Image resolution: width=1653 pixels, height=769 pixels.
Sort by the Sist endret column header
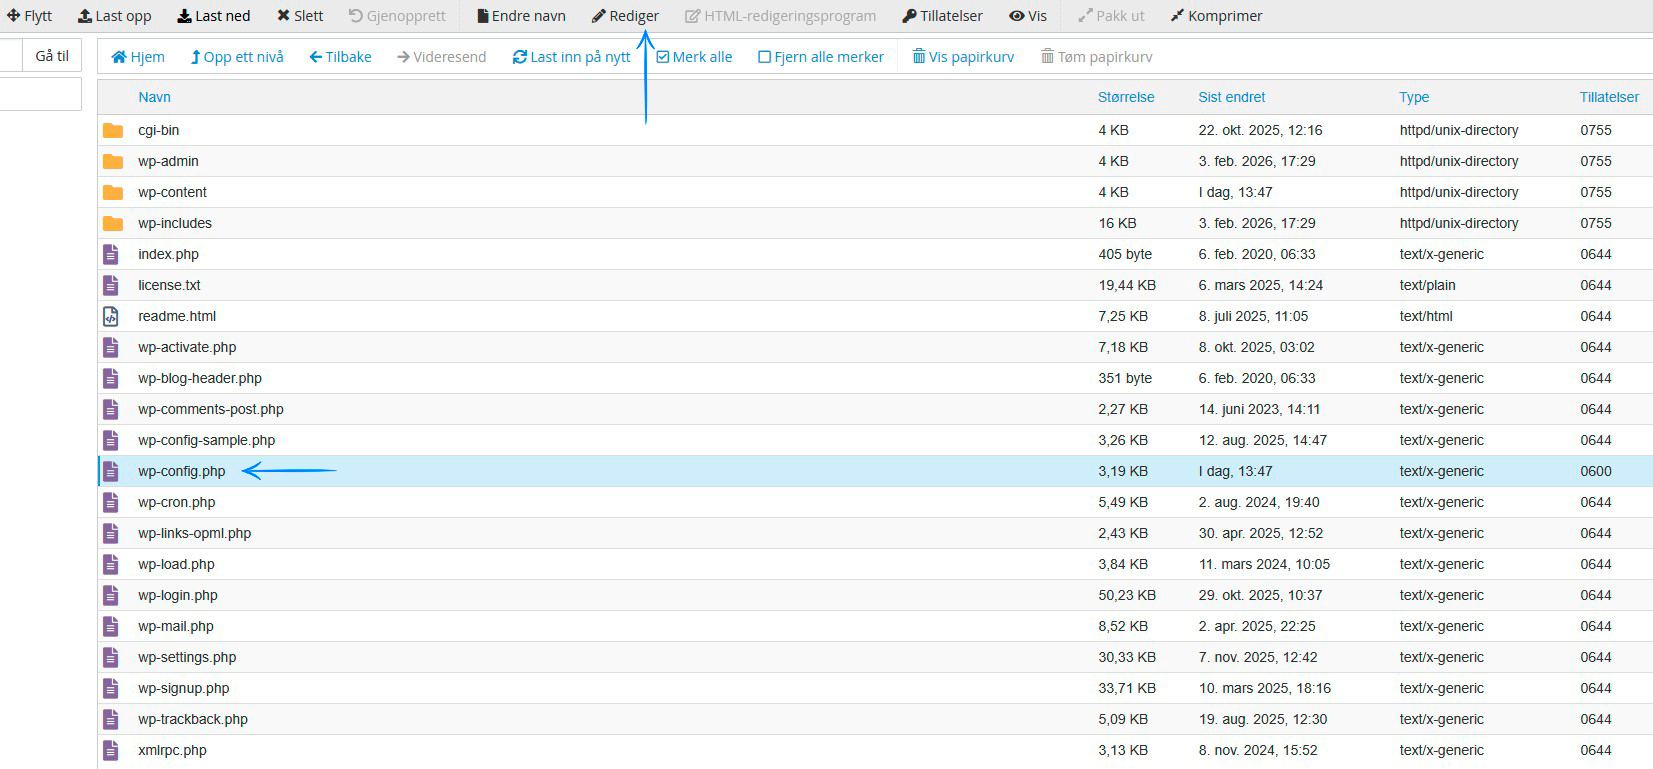pyautogui.click(x=1231, y=97)
